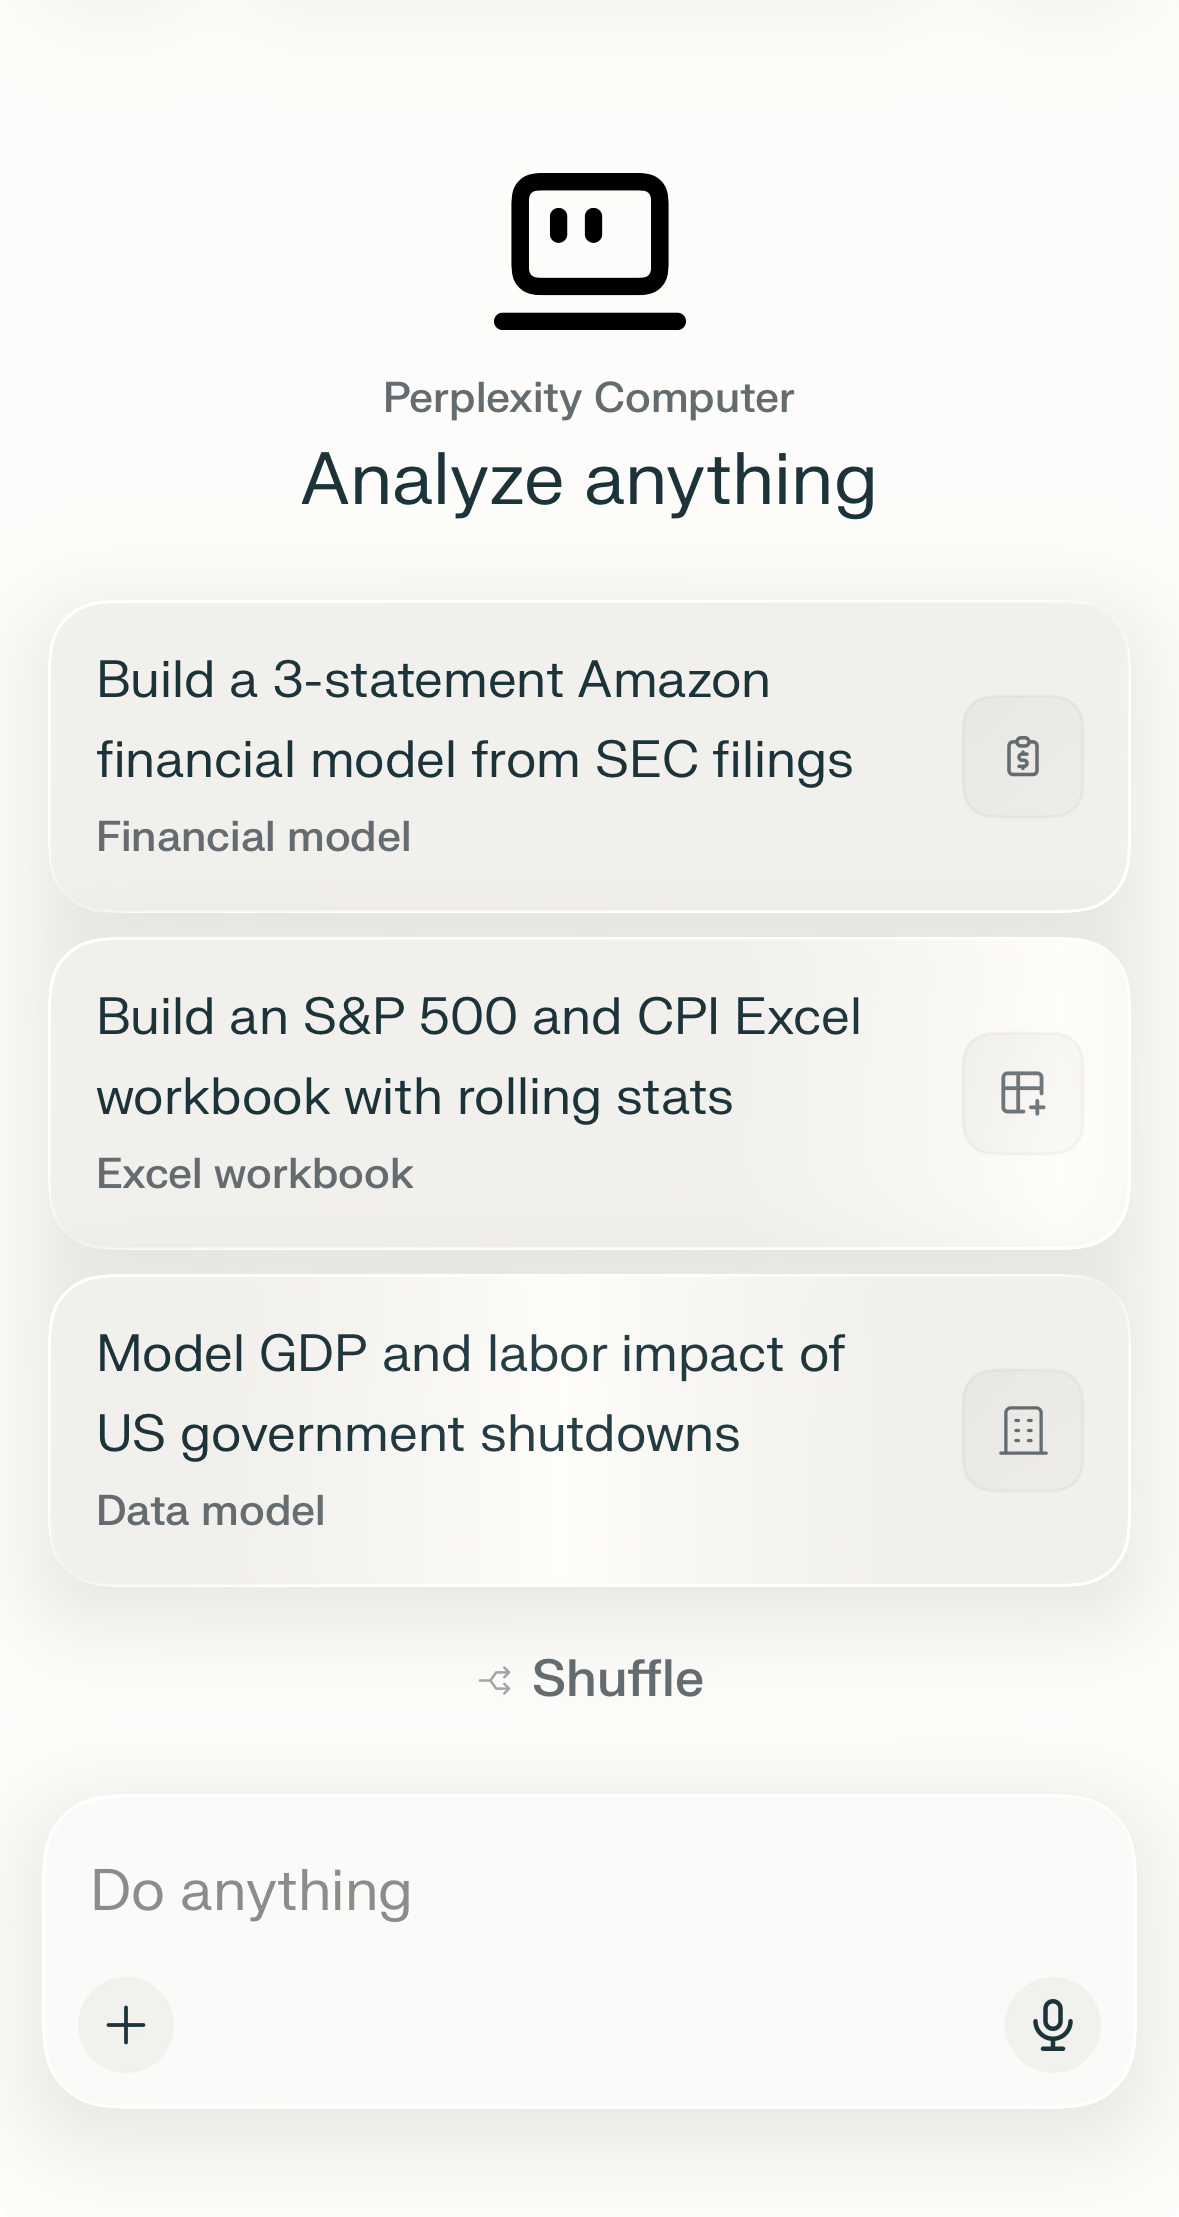Click the Perplexity Computer laptop logo

(x=589, y=251)
